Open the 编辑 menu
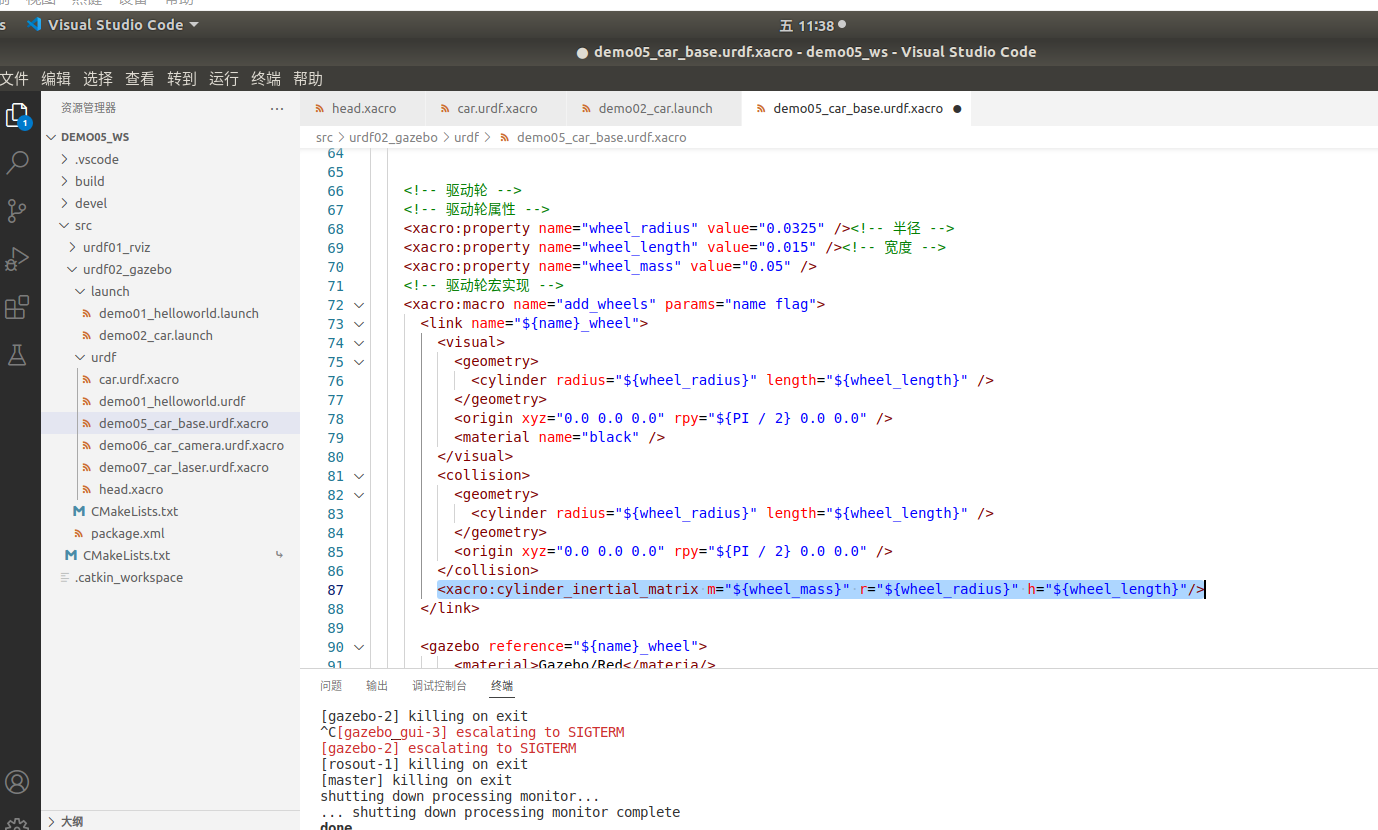 pos(56,79)
